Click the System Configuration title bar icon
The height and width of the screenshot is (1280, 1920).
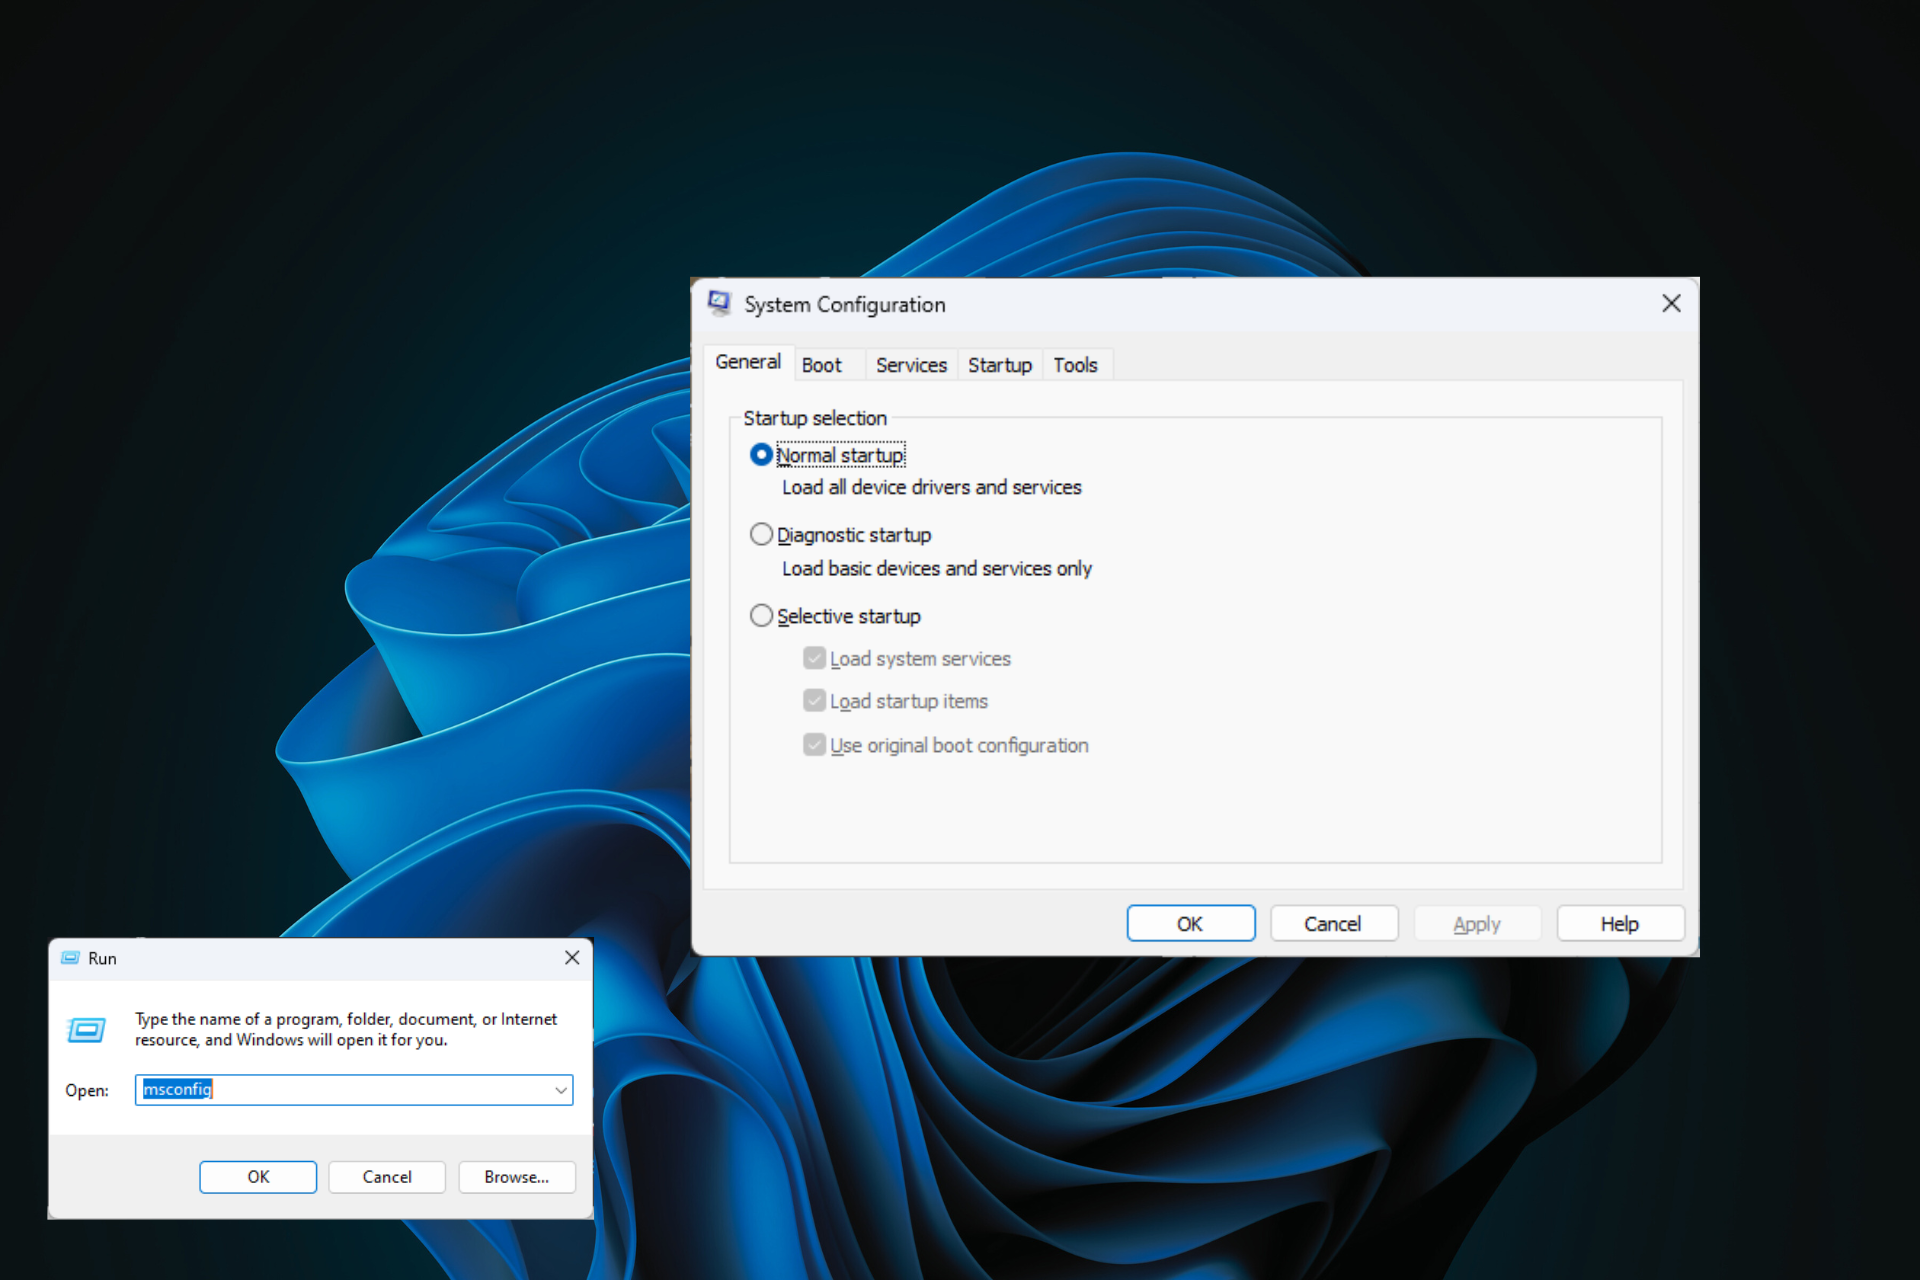click(x=719, y=303)
